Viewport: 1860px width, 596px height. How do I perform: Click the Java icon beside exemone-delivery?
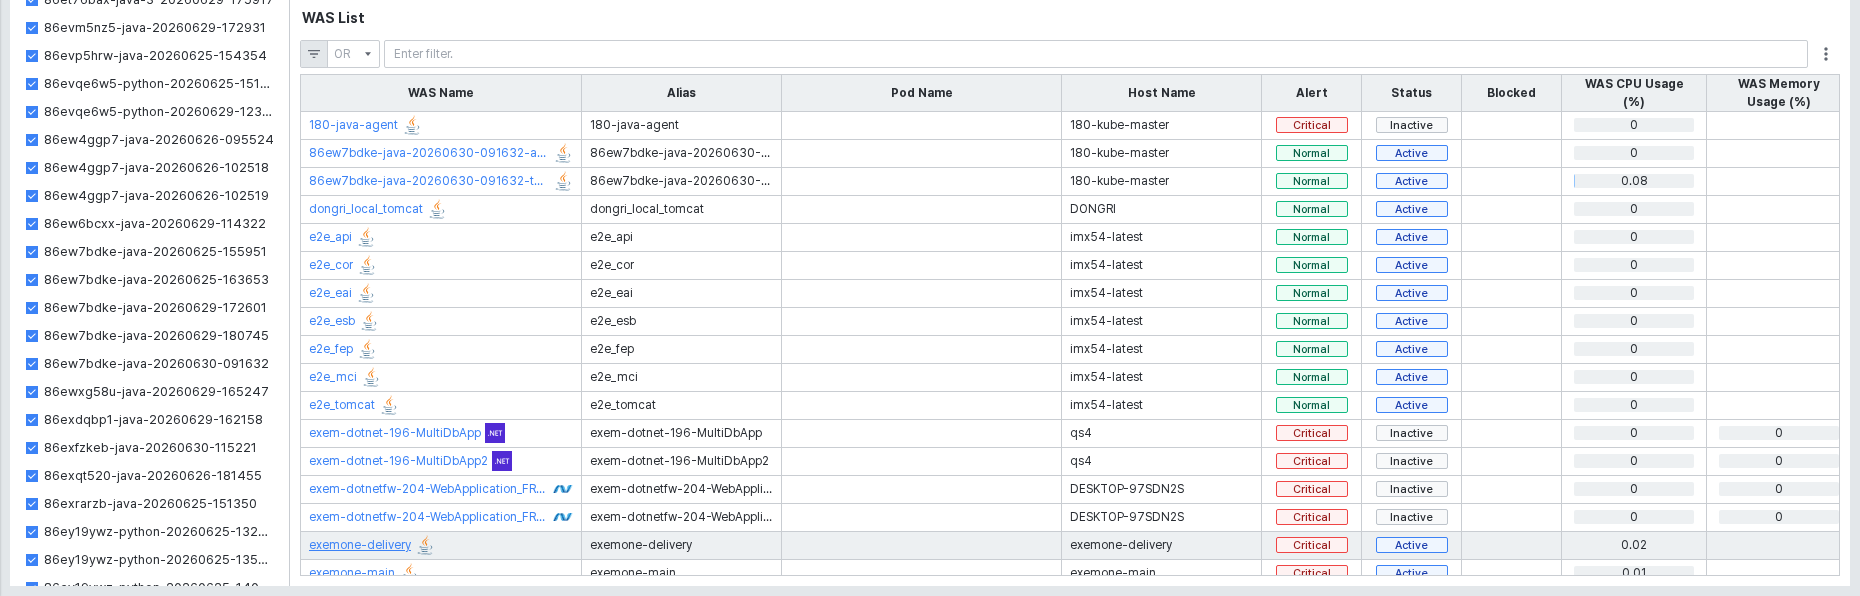click(x=425, y=545)
